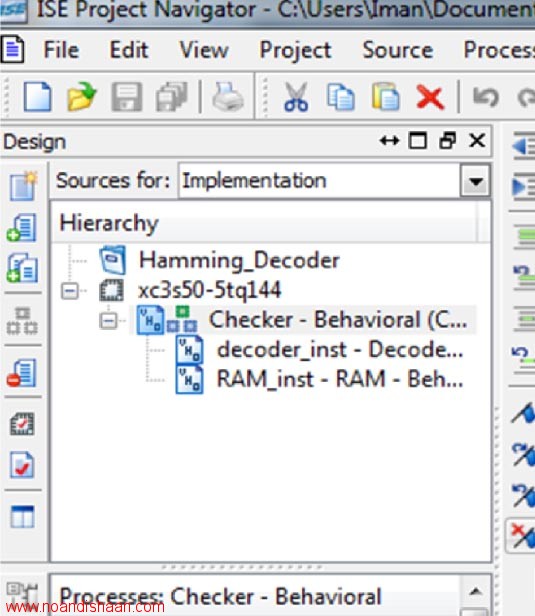535x616 pixels.
Task: Click the red X tool icon on right toolbar
Action: coord(523,535)
